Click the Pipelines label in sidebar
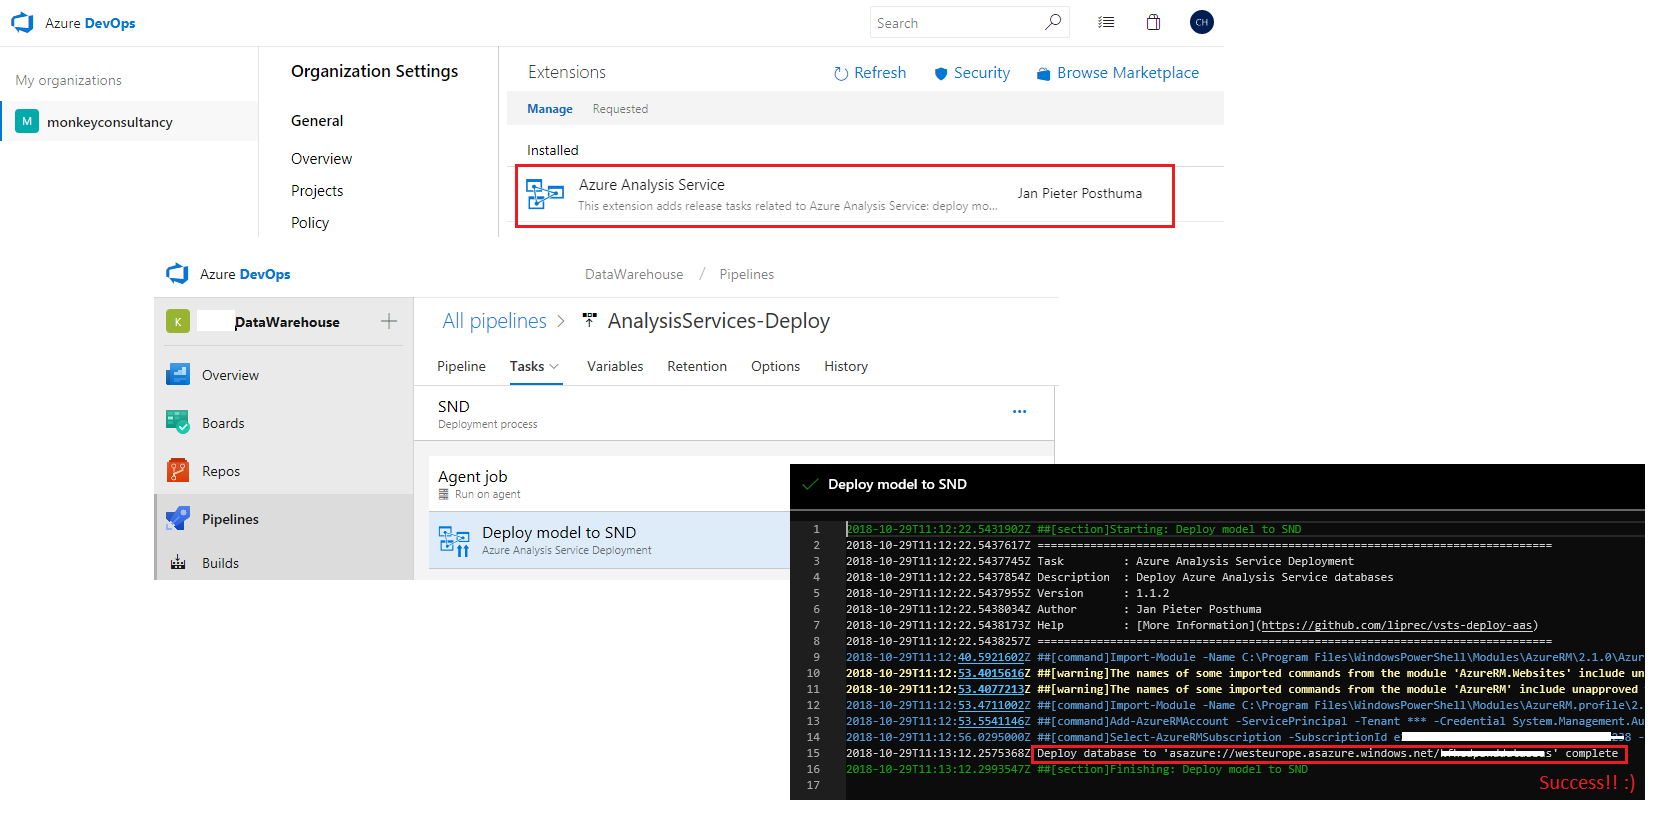This screenshot has height=818, width=1662. [x=230, y=519]
